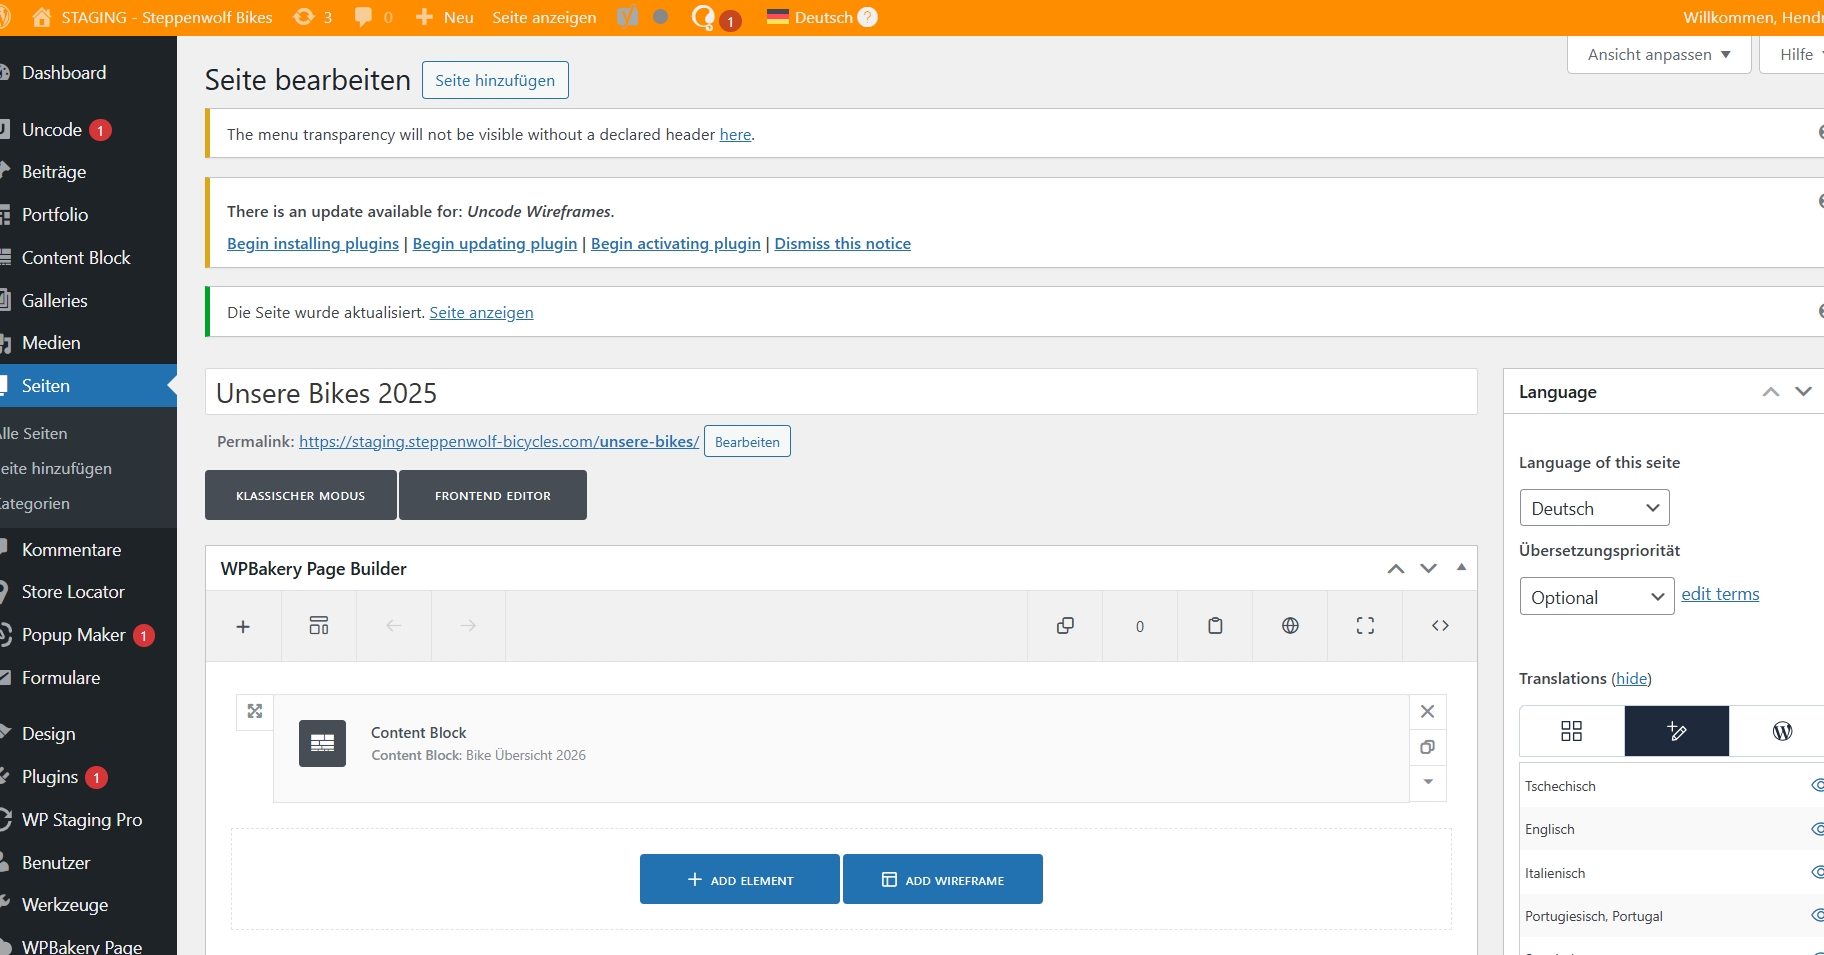Open Plugins in the sidebar

pos(50,777)
